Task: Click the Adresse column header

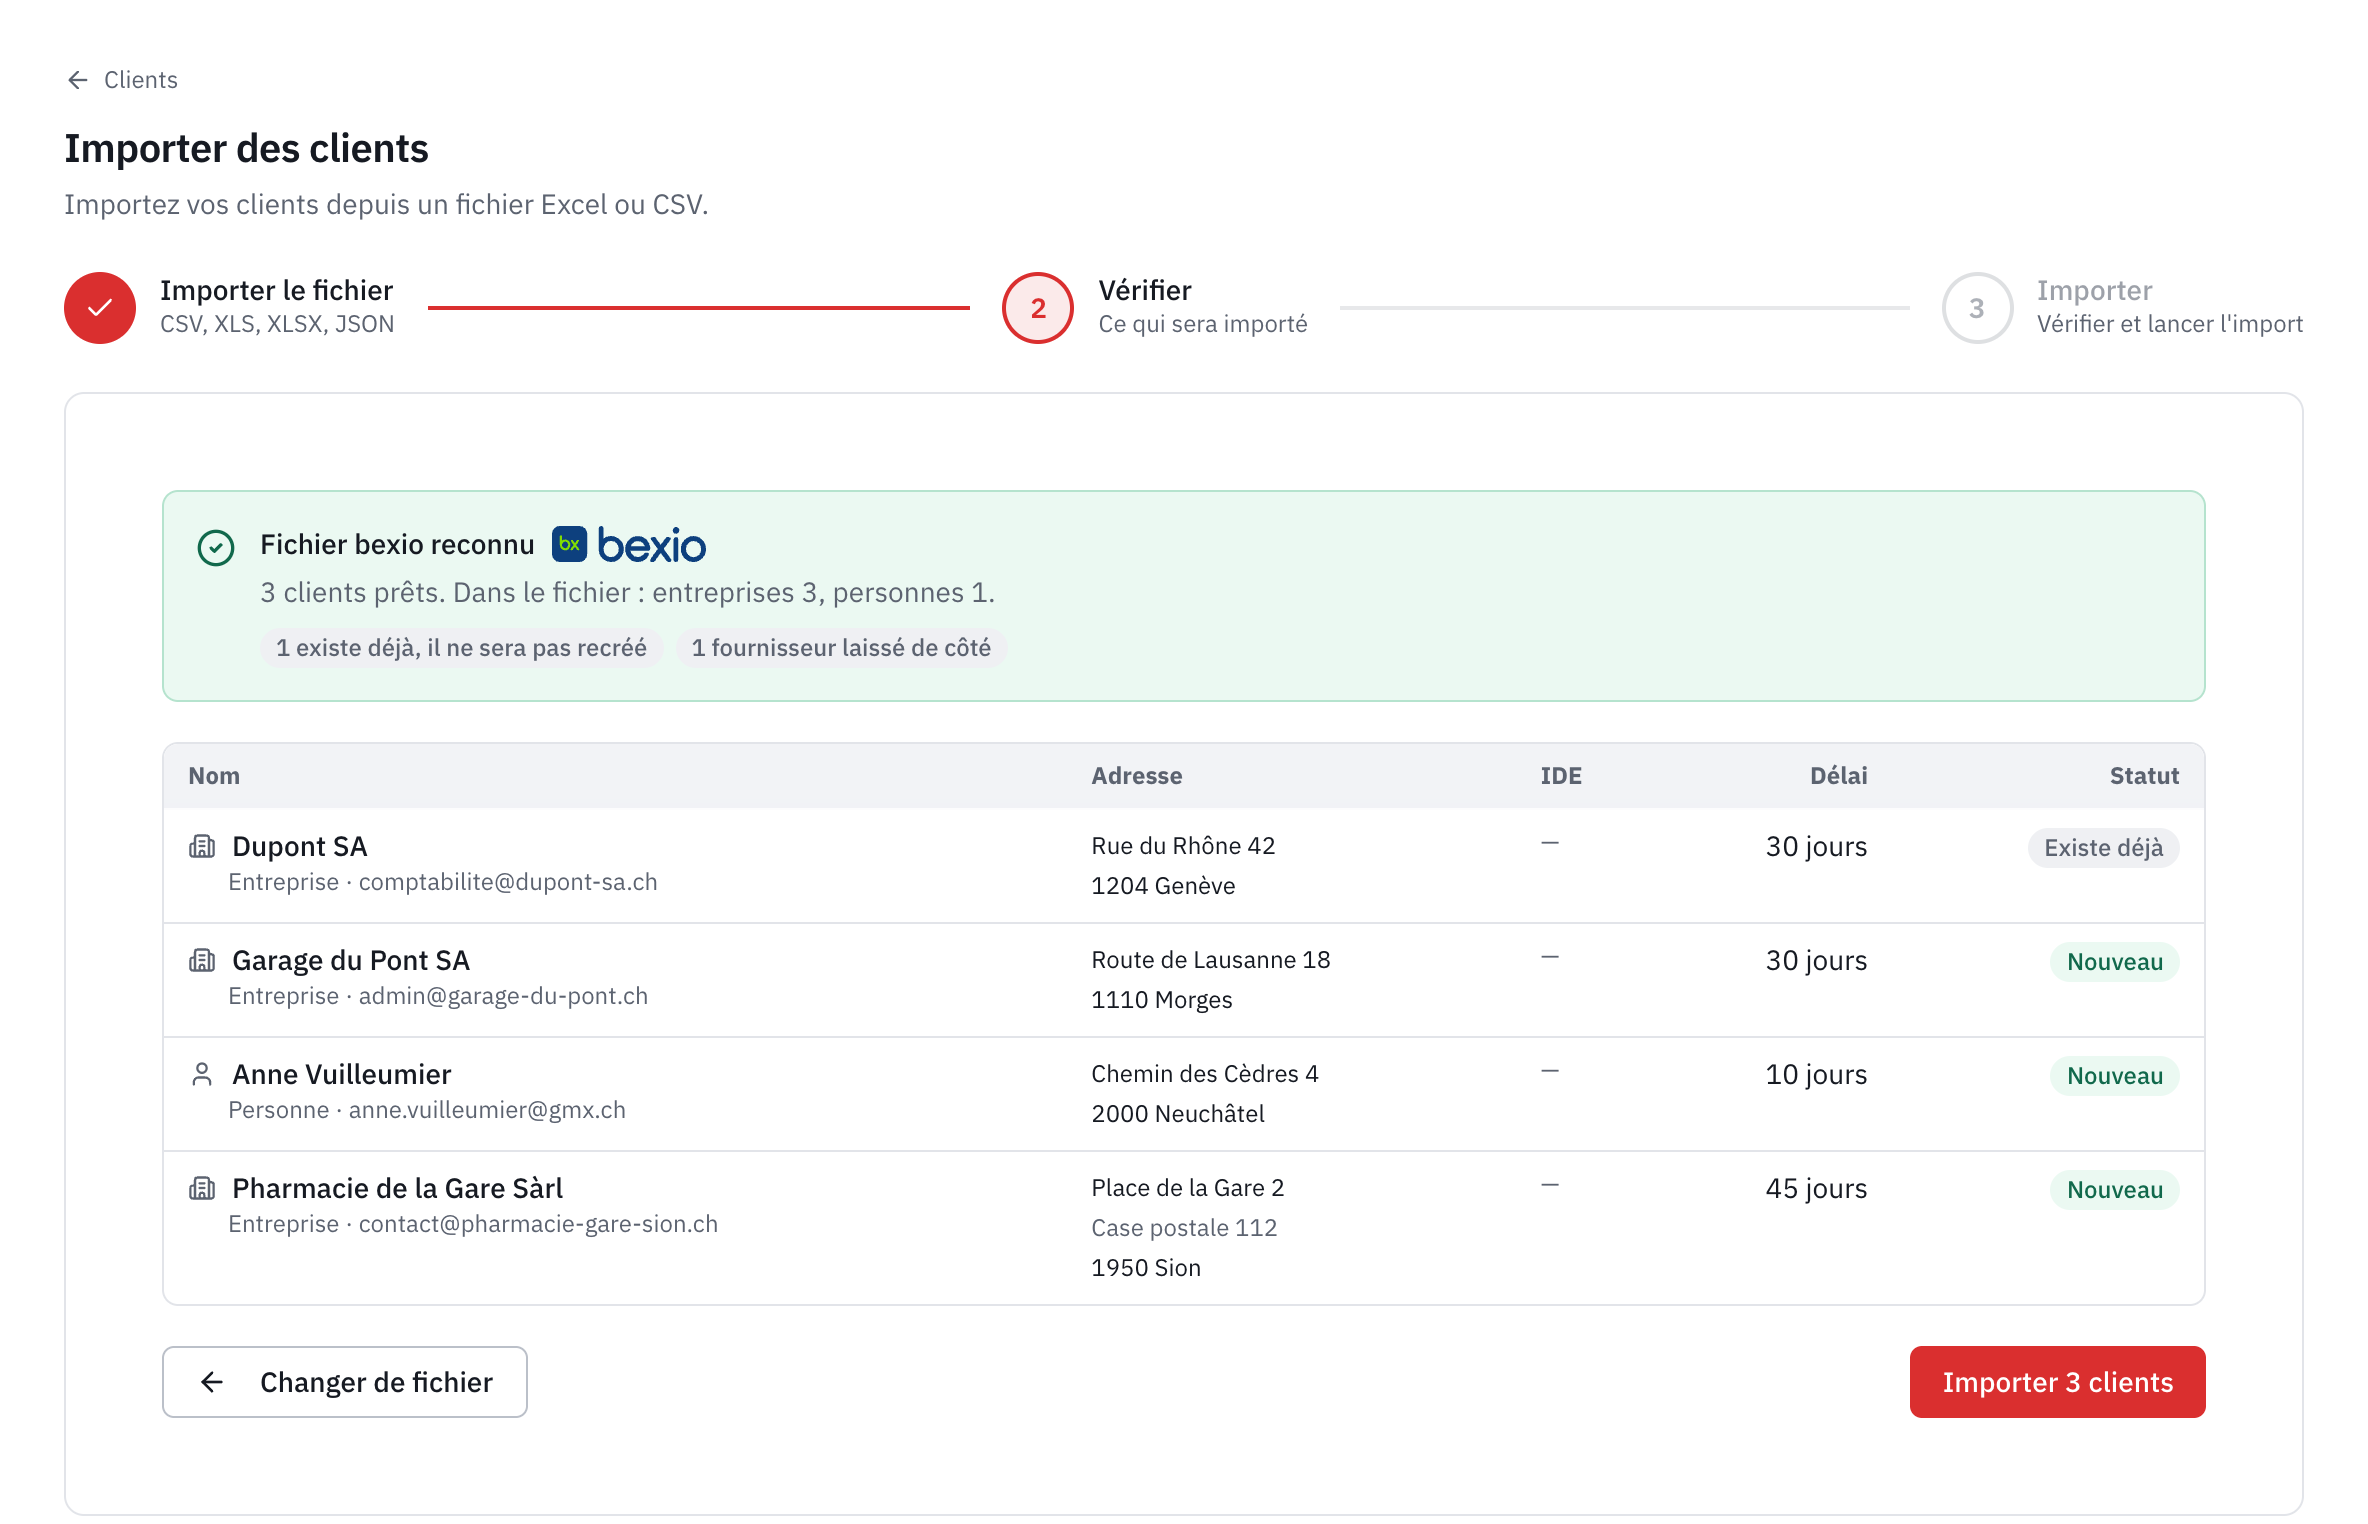Action: click(1137, 776)
